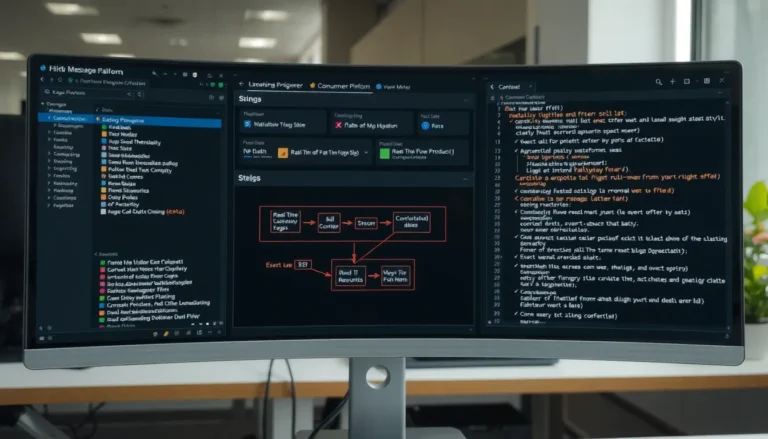
Task: Expand the "Fanks" tree node arrow
Action: 49,140
